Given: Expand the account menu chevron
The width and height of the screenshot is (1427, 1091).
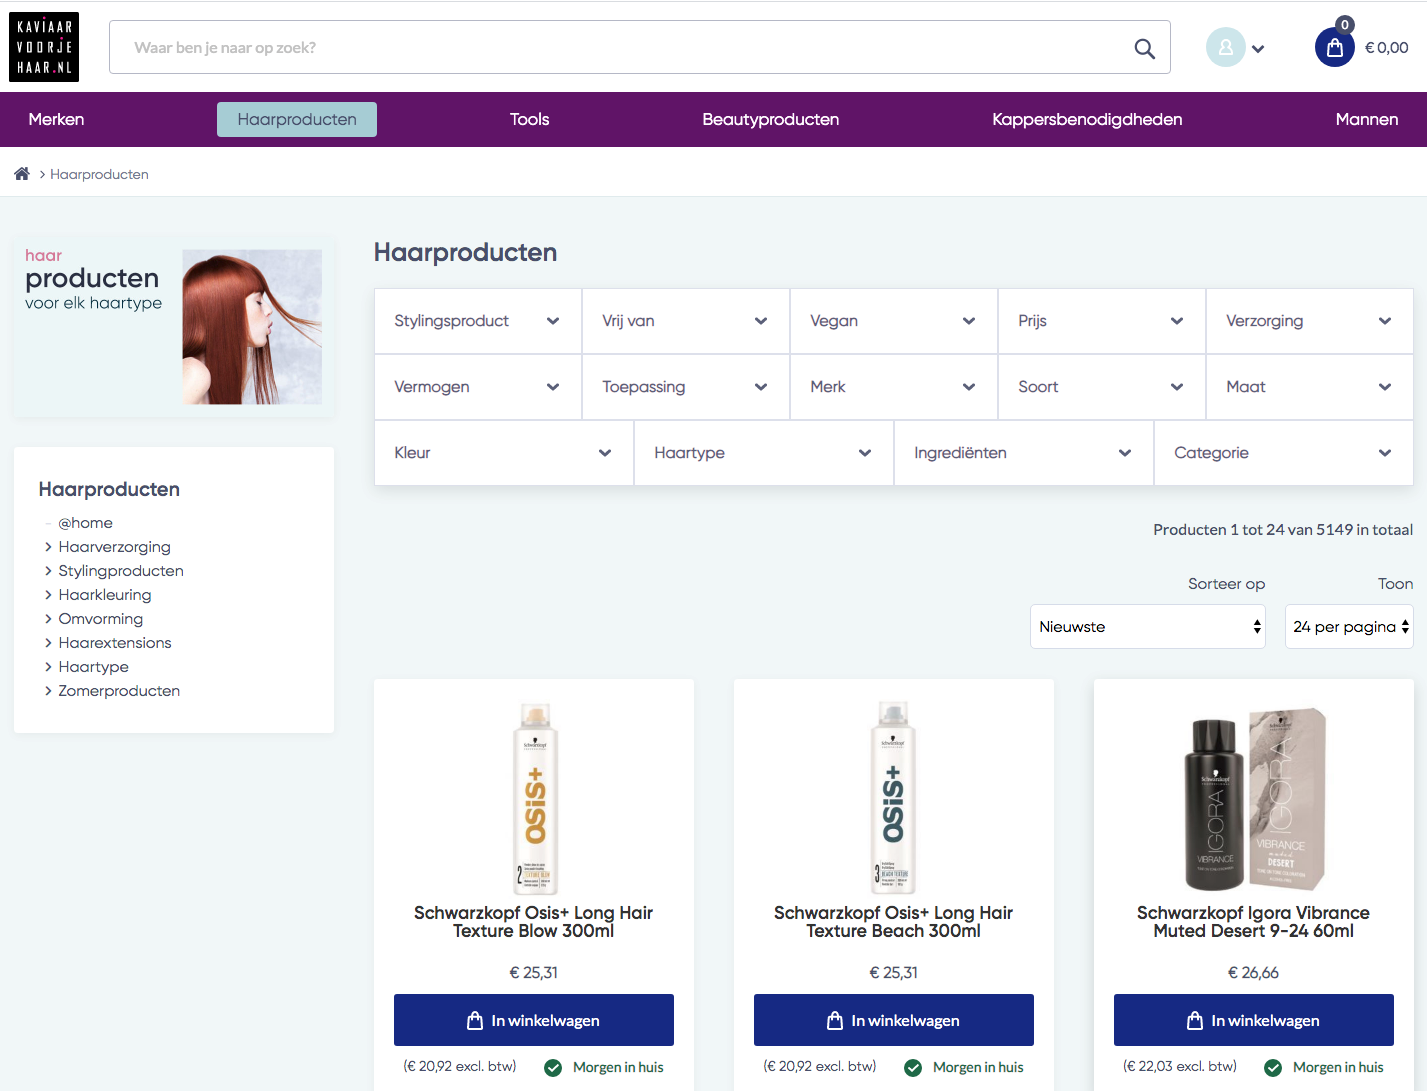Looking at the screenshot, I should 1258,49.
